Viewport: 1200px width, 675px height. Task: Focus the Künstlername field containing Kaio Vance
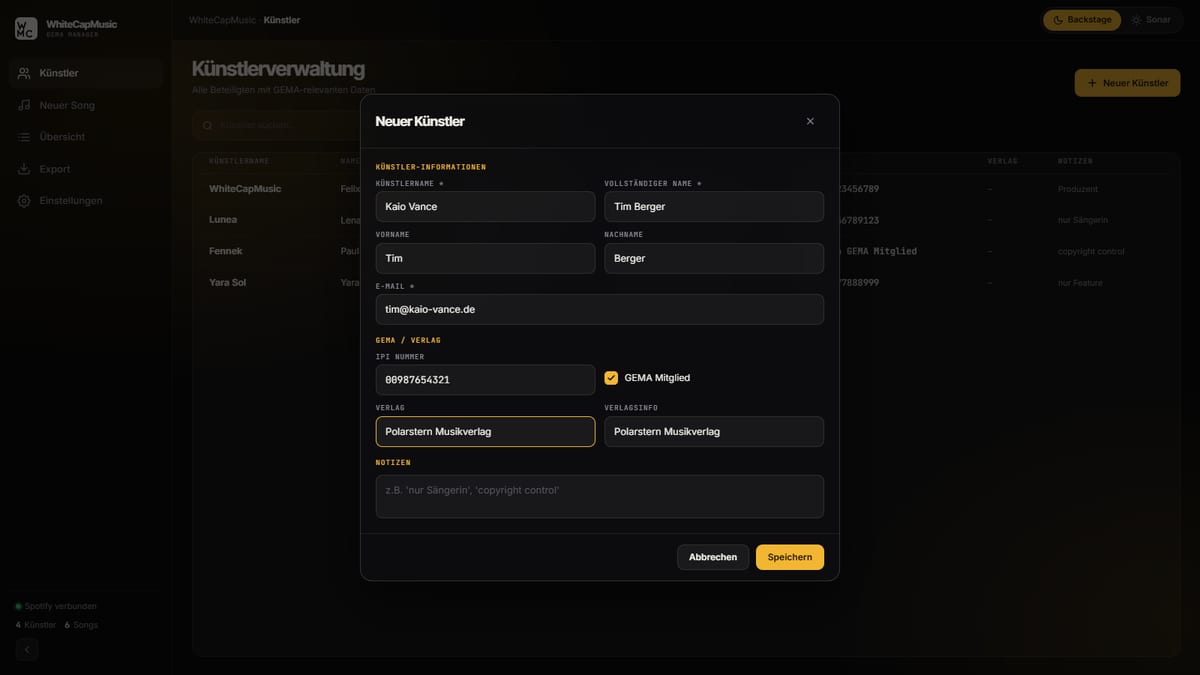click(485, 206)
